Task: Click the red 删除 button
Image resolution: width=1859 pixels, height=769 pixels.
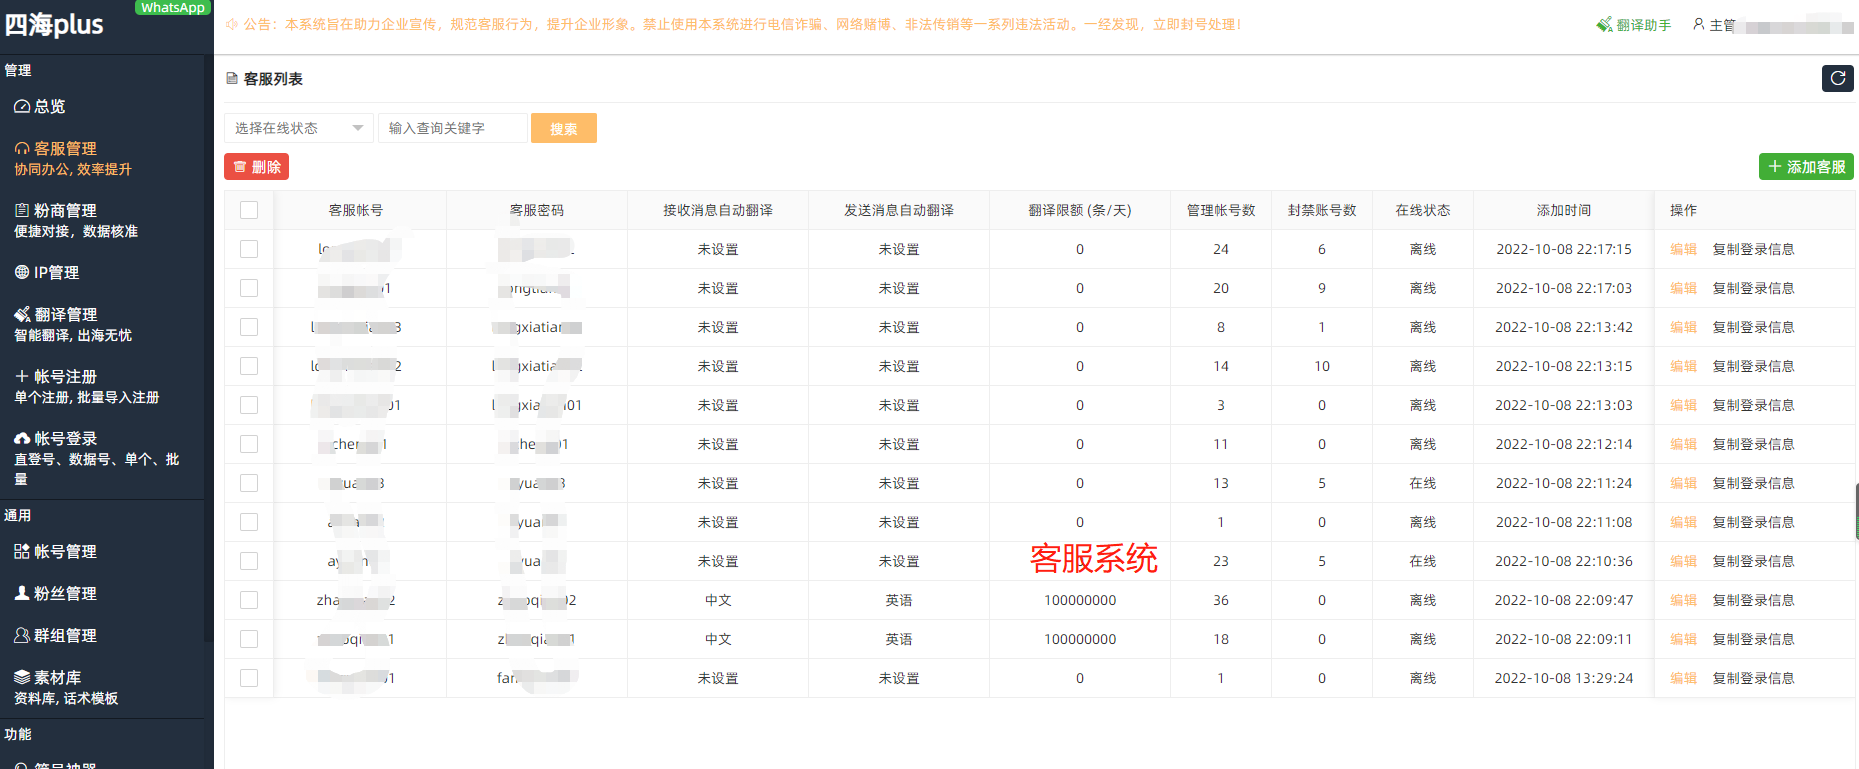Action: 256,167
